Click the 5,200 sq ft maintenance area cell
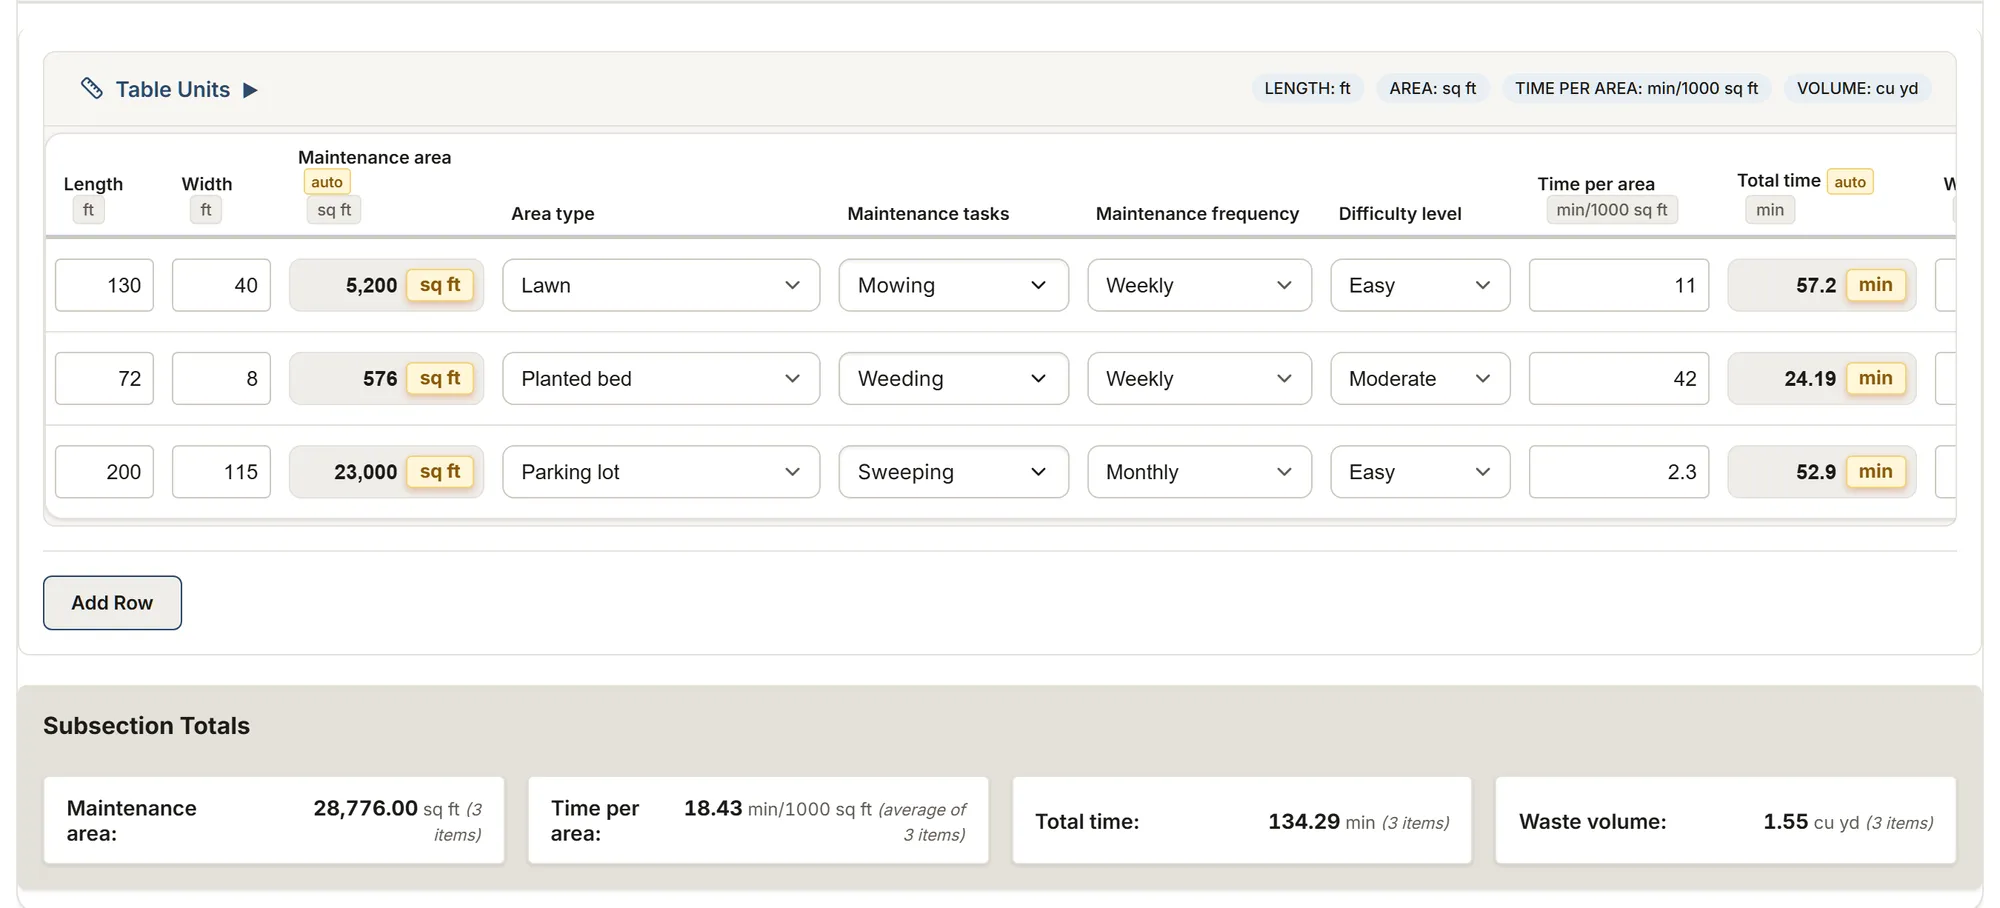 click(386, 285)
